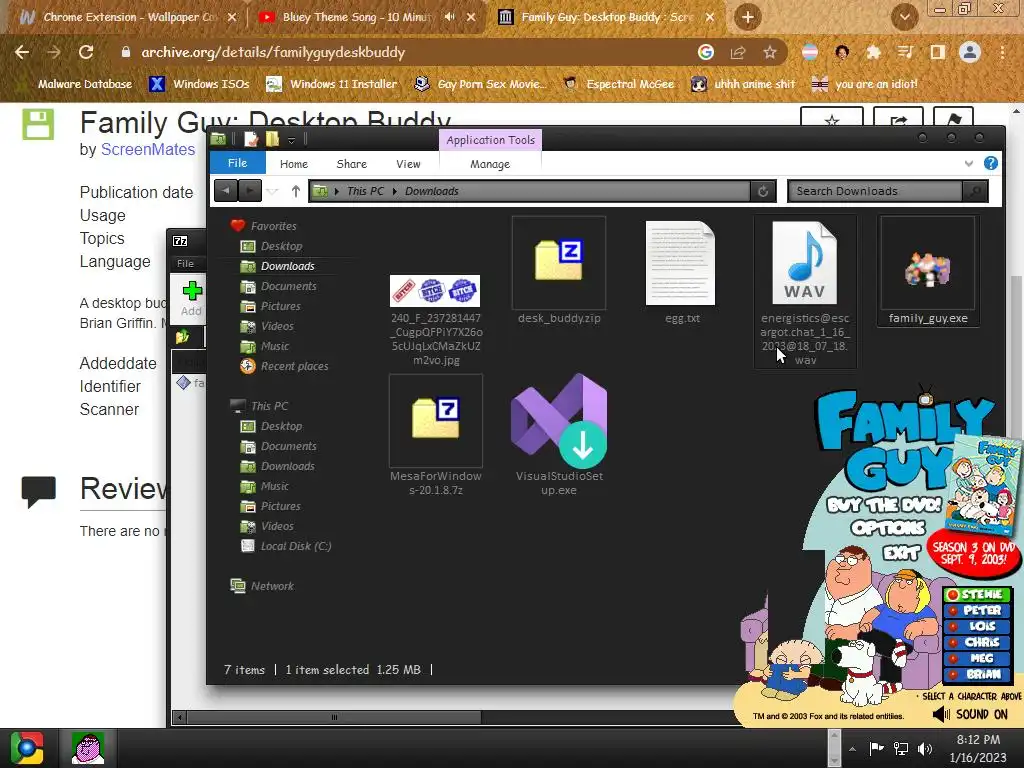
Task: Go forward in Explorer navigation
Action: pos(249,191)
